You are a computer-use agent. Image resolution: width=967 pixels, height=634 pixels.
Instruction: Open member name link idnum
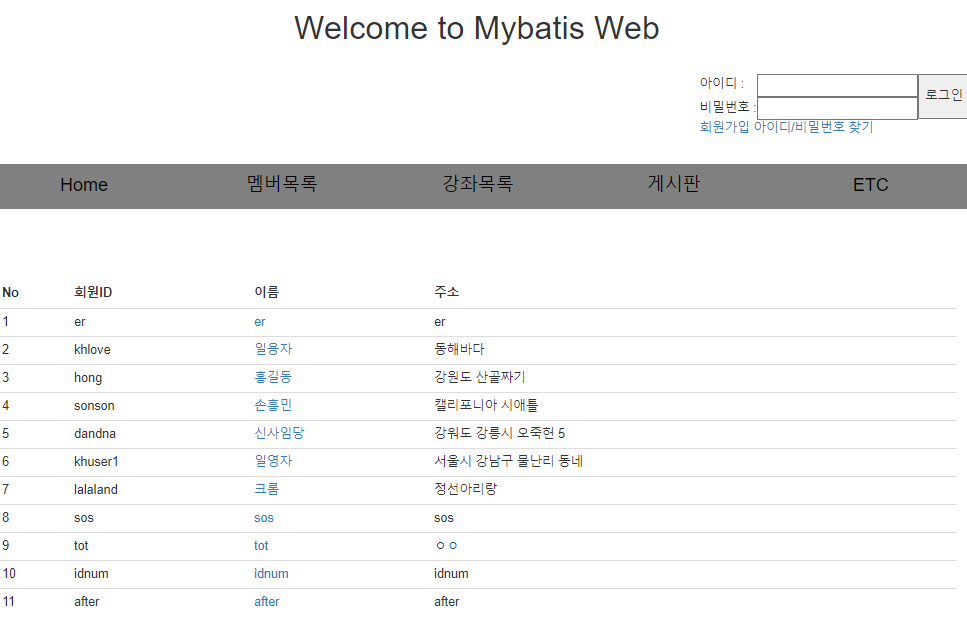(271, 574)
